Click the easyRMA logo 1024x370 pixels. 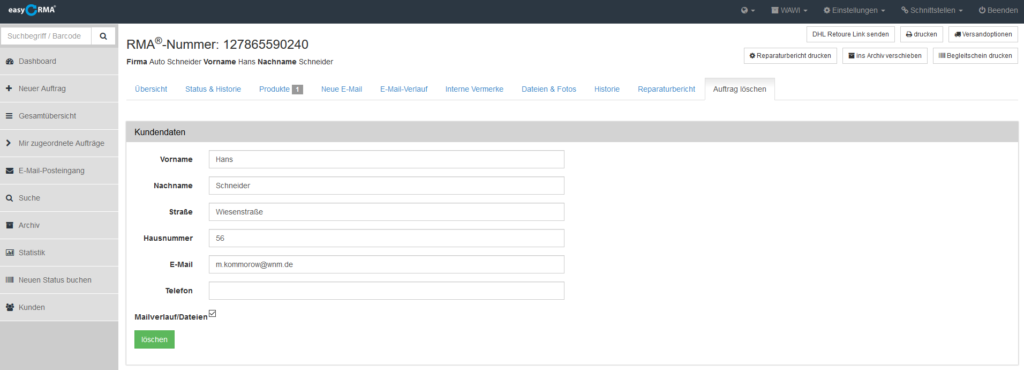tap(32, 10)
